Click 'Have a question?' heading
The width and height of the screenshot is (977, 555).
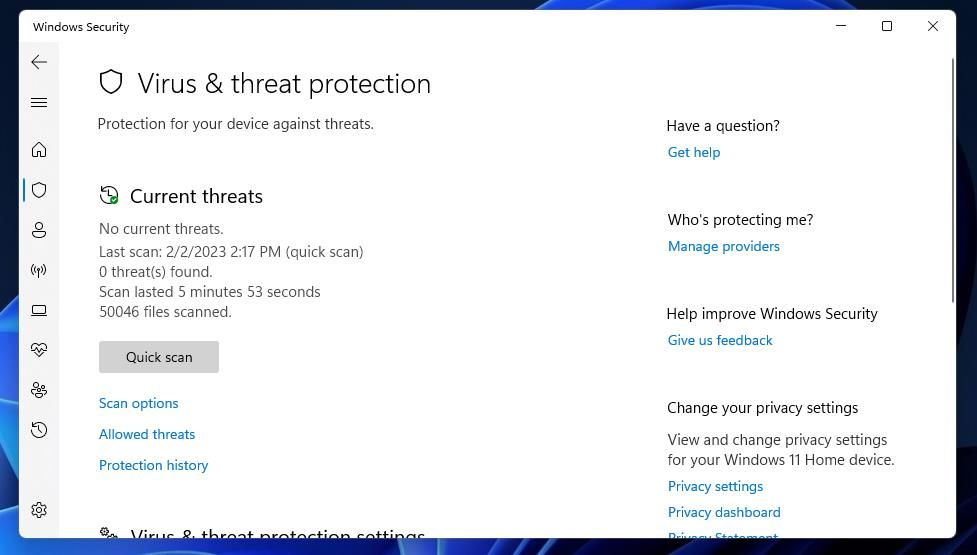coord(723,126)
